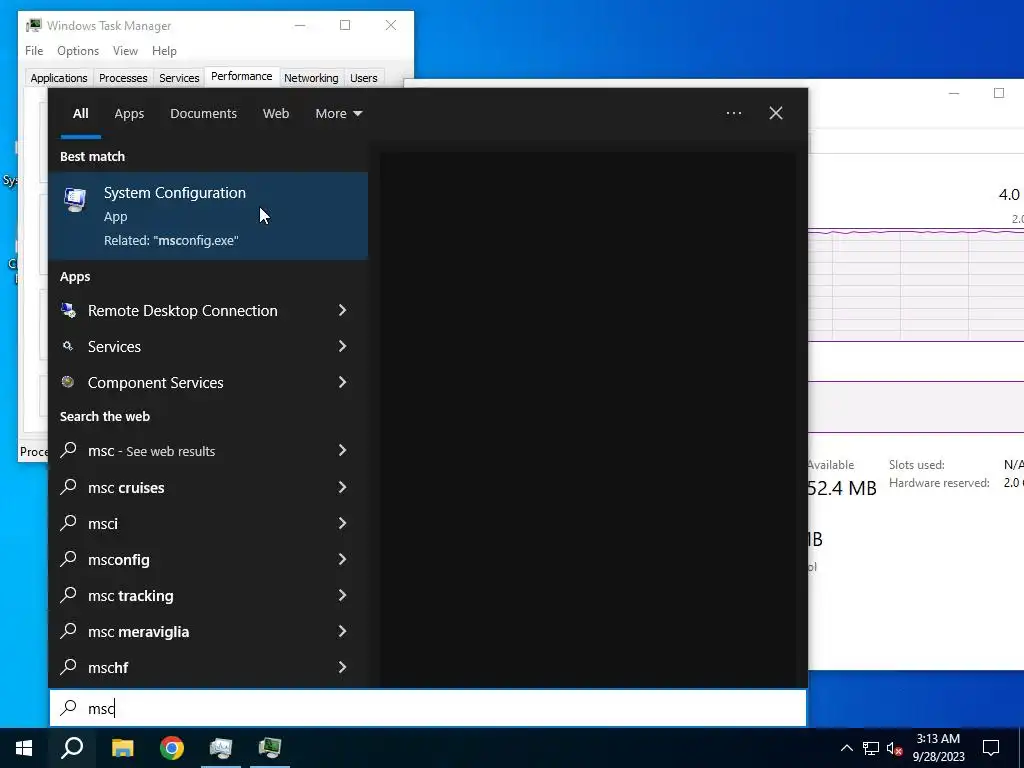Click the msc search input field
1024x768 pixels.
[x=428, y=708]
